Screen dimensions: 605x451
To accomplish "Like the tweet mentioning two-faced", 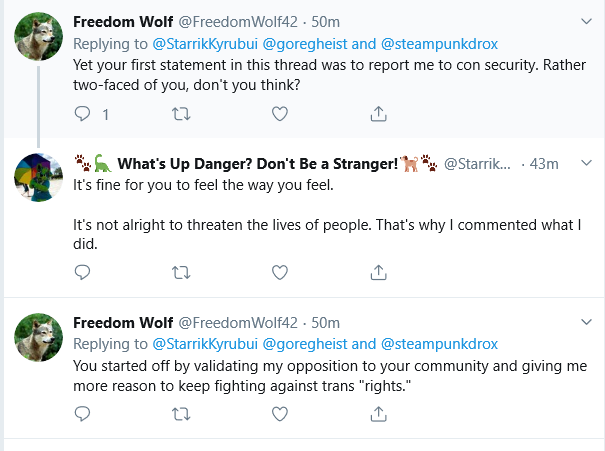I will 280,114.
